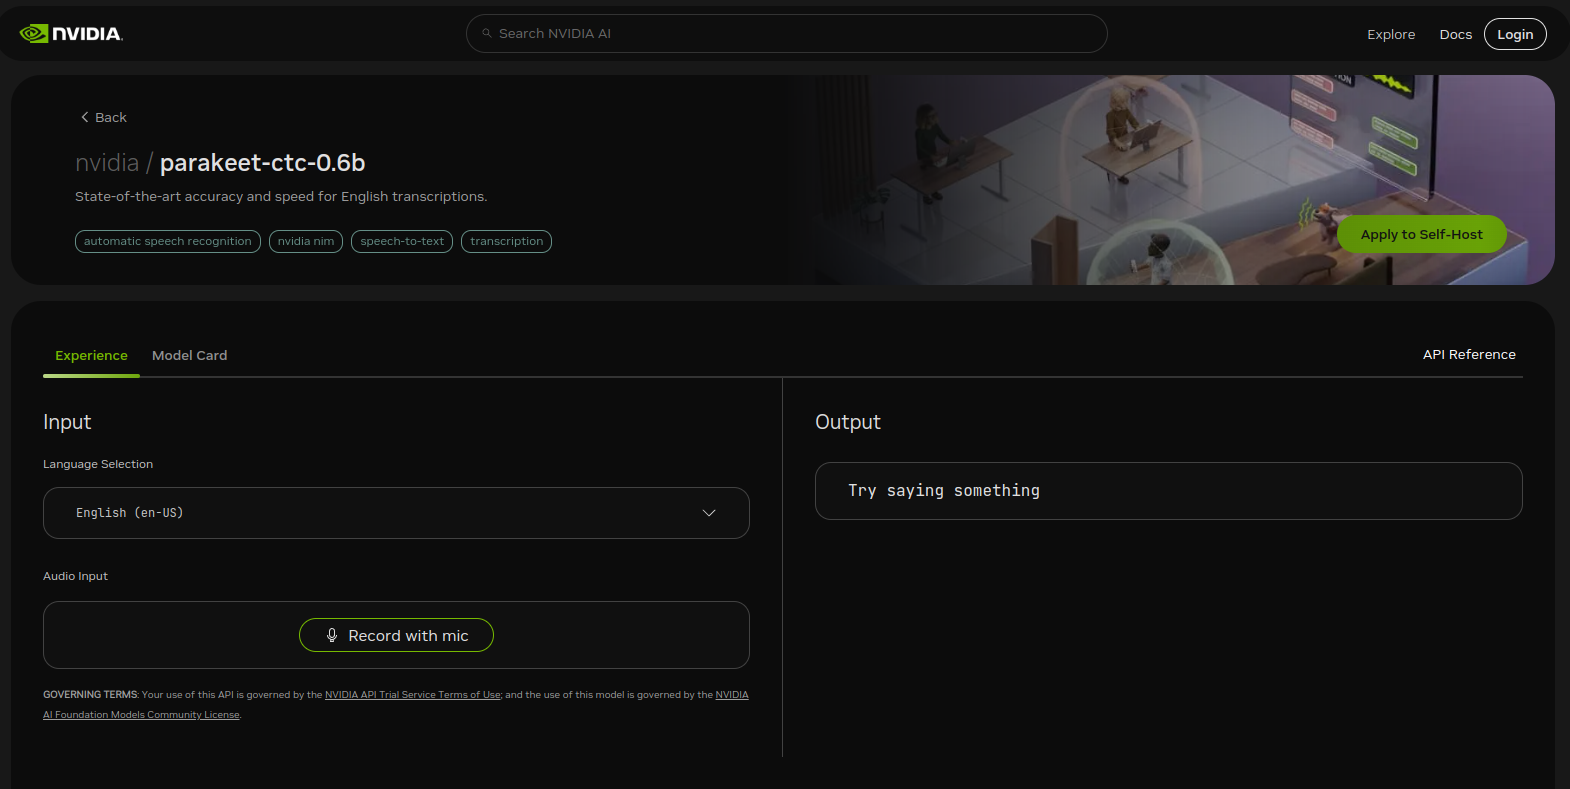Select the speech-to-text tag

click(x=402, y=241)
